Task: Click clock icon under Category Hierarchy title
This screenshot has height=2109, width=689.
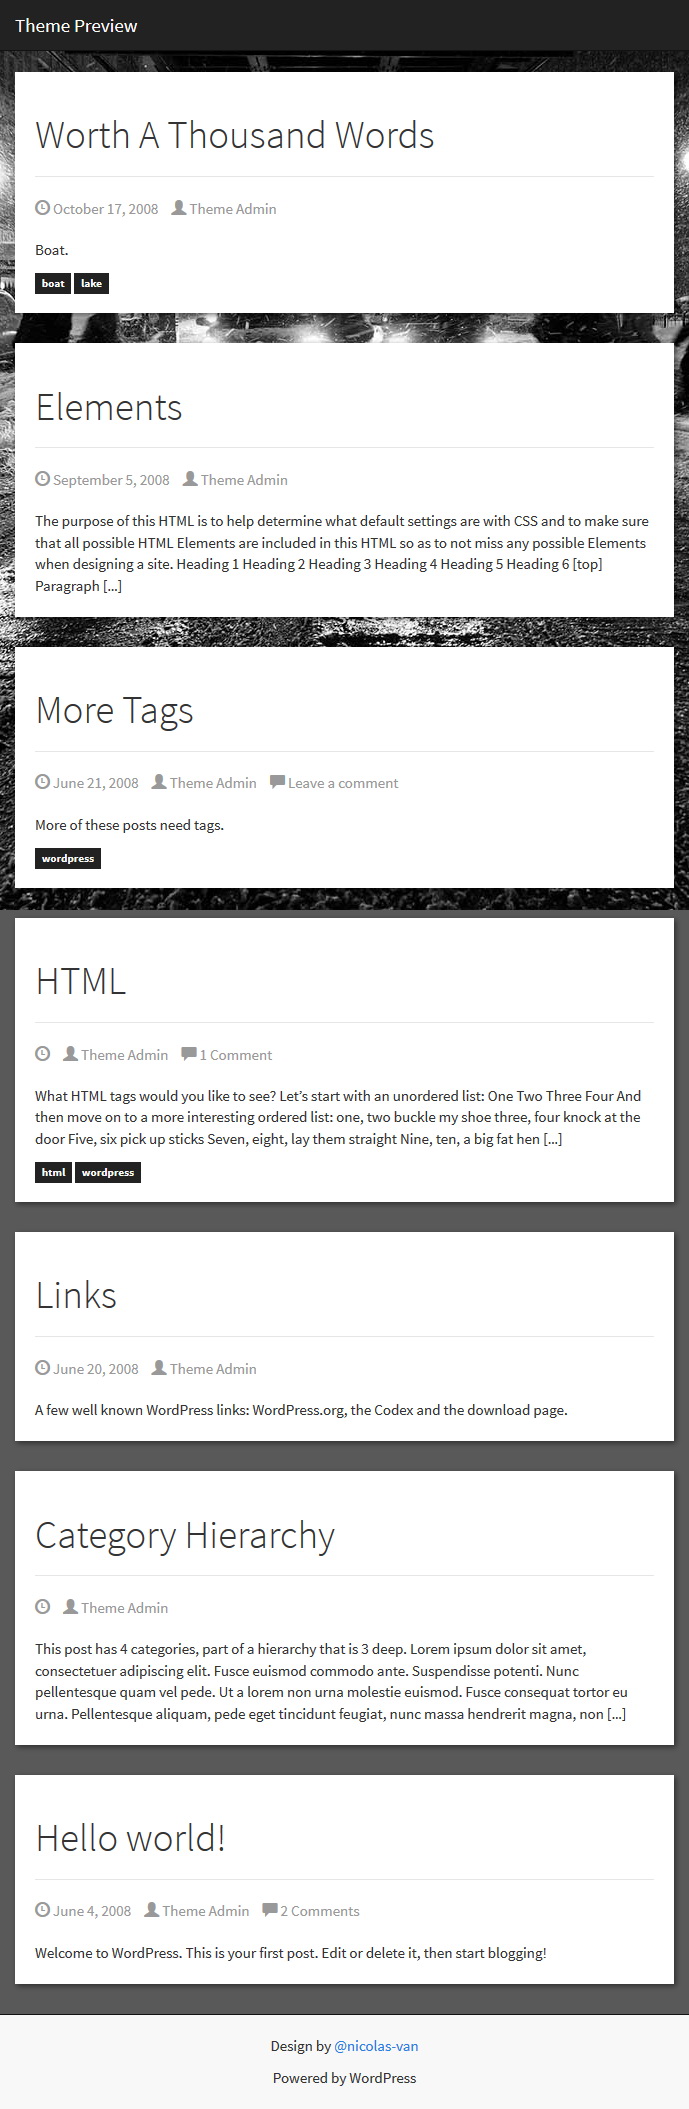Action: (42, 1606)
